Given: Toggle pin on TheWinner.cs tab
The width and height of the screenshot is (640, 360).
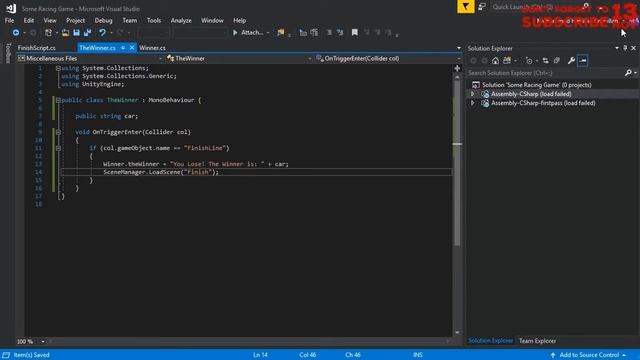Looking at the screenshot, I should [123, 48].
